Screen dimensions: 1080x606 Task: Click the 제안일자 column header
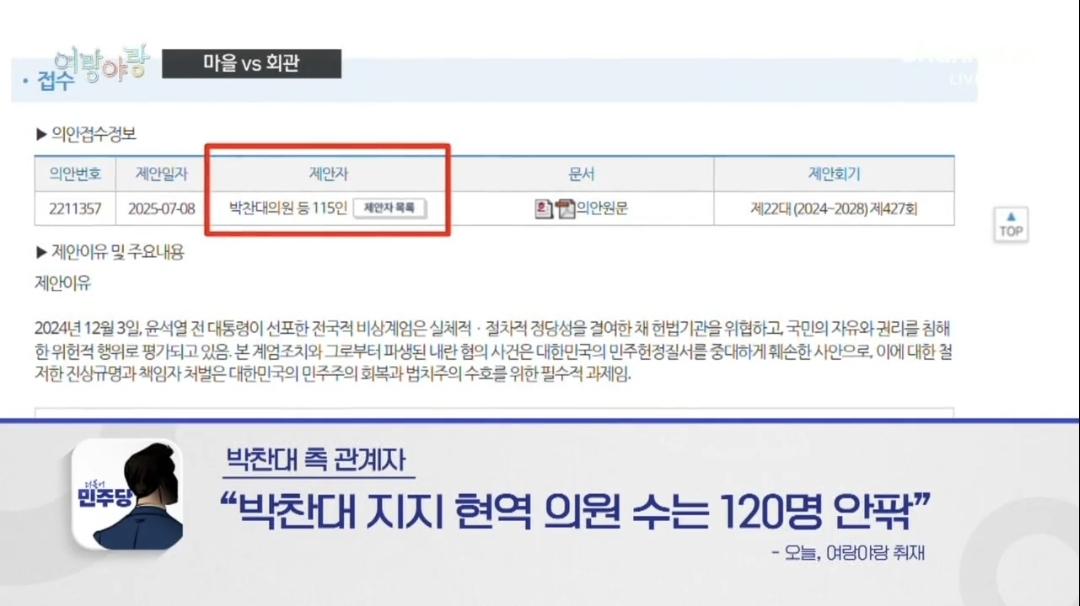tap(161, 174)
